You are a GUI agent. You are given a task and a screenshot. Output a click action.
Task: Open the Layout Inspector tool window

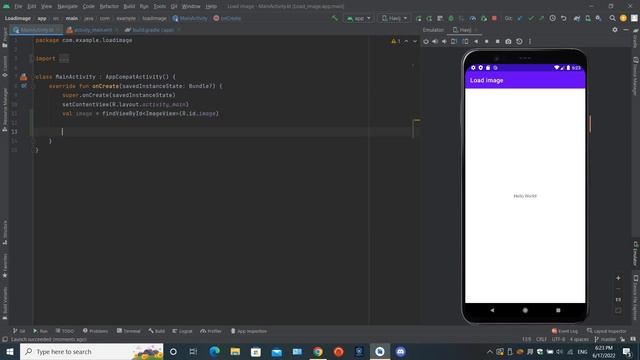pos(607,331)
